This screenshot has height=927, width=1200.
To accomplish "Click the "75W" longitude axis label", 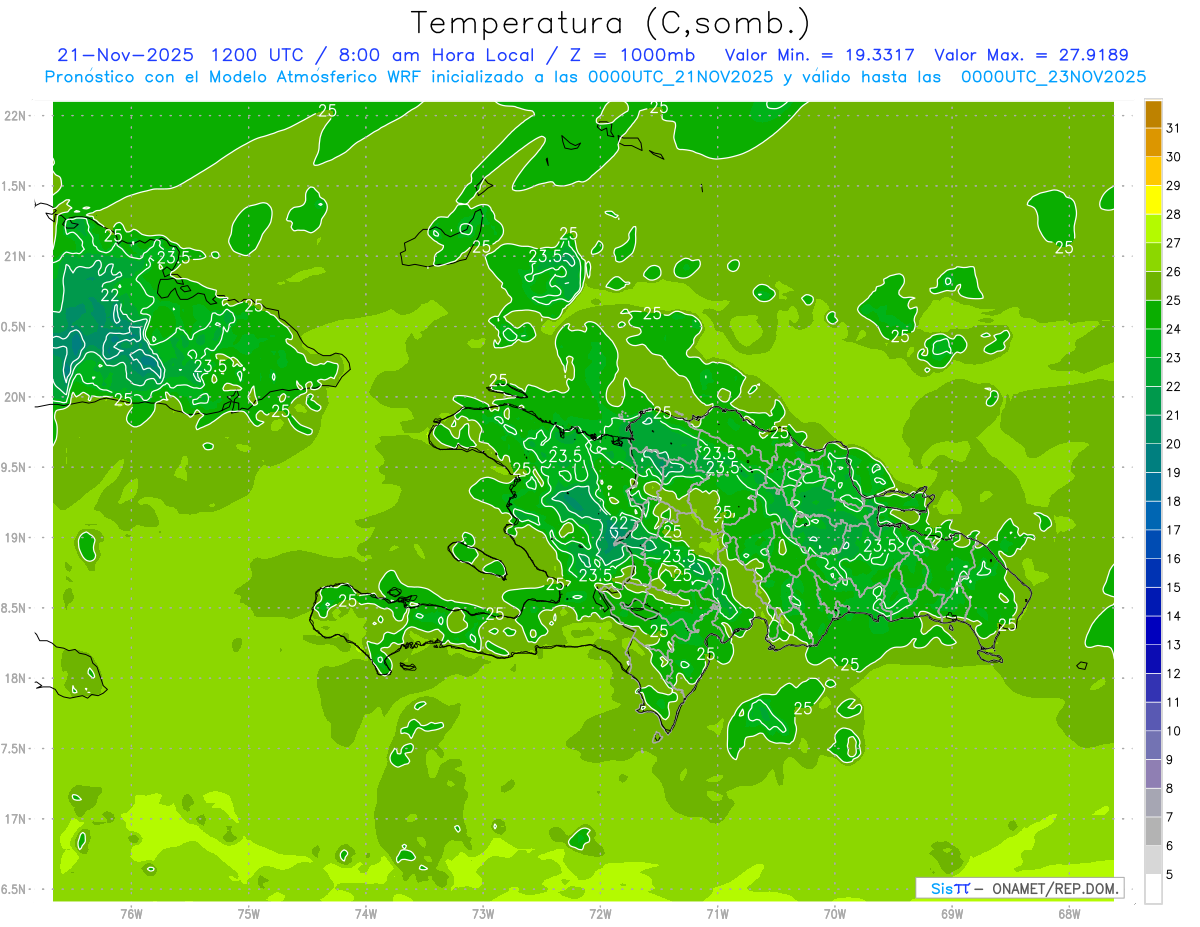I will tap(249, 914).
